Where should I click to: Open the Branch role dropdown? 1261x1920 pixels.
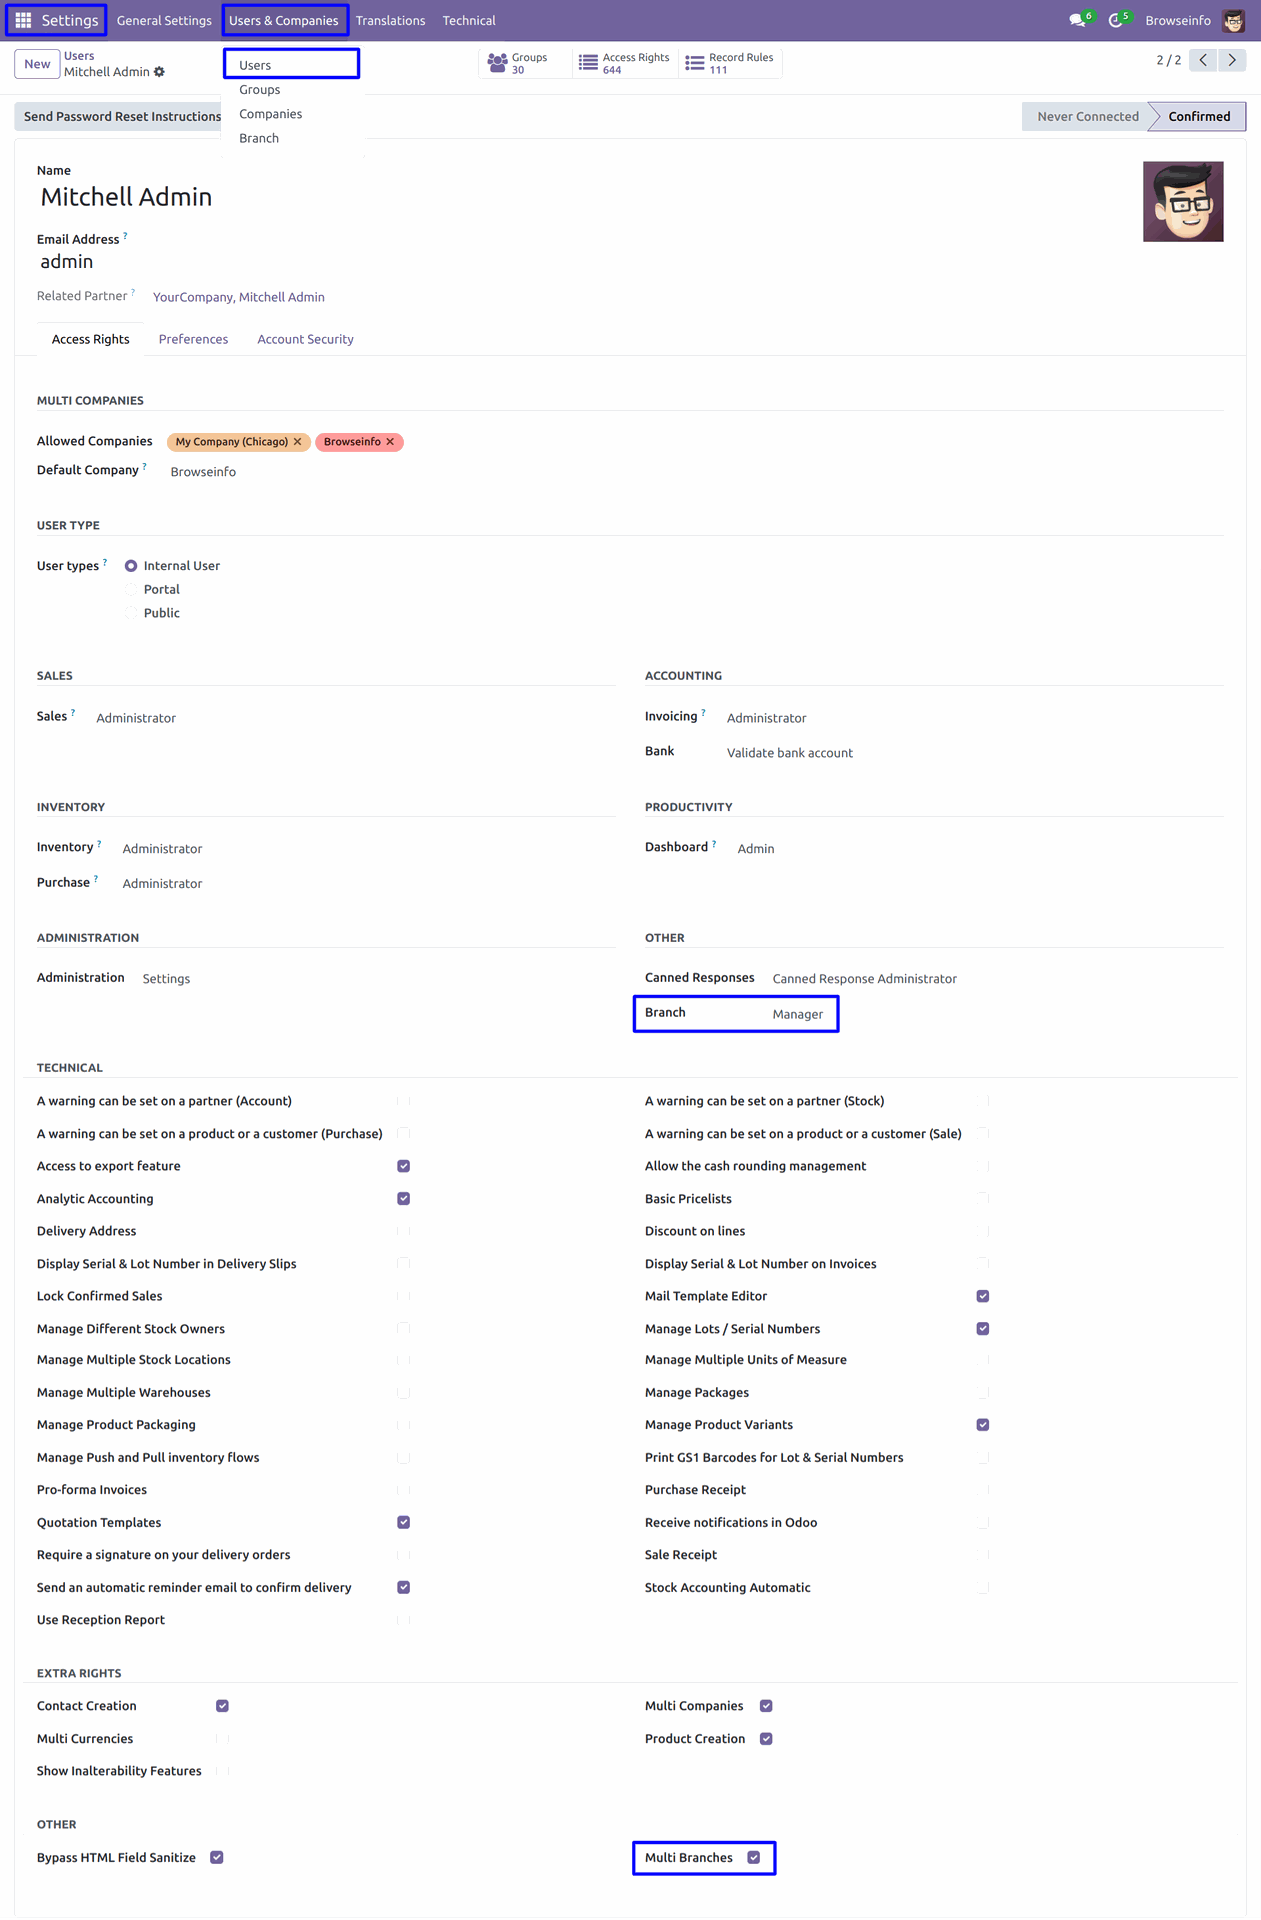click(x=798, y=1014)
